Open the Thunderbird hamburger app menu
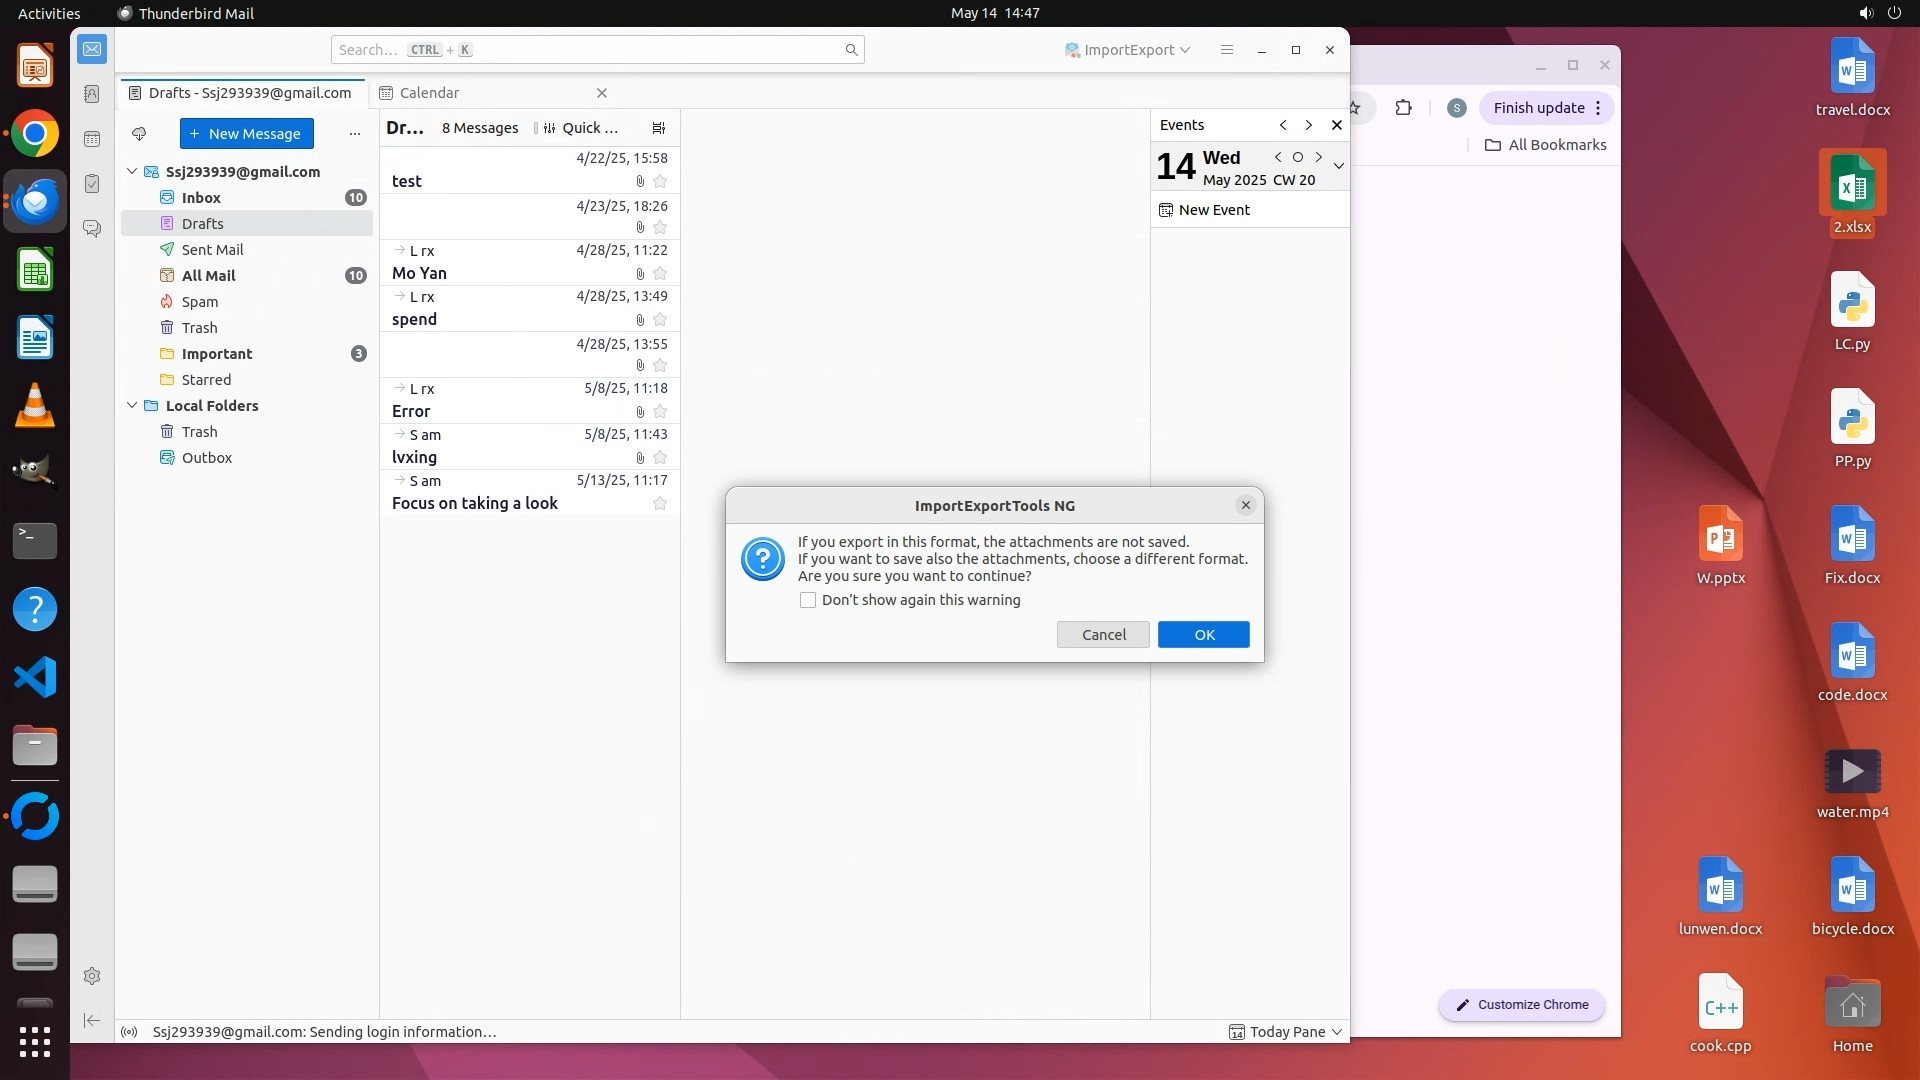 click(1227, 50)
